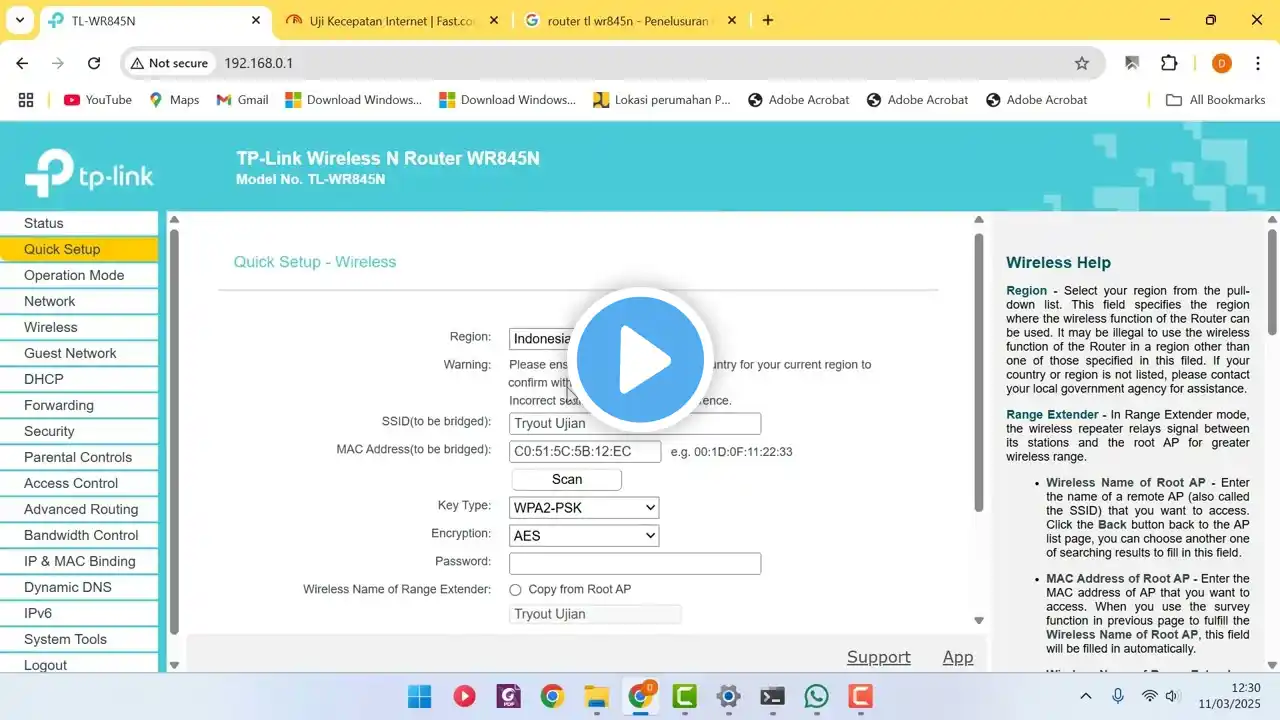The width and height of the screenshot is (1280, 720).
Task: Open Advanced Routing in the sidebar
Action: point(79,509)
